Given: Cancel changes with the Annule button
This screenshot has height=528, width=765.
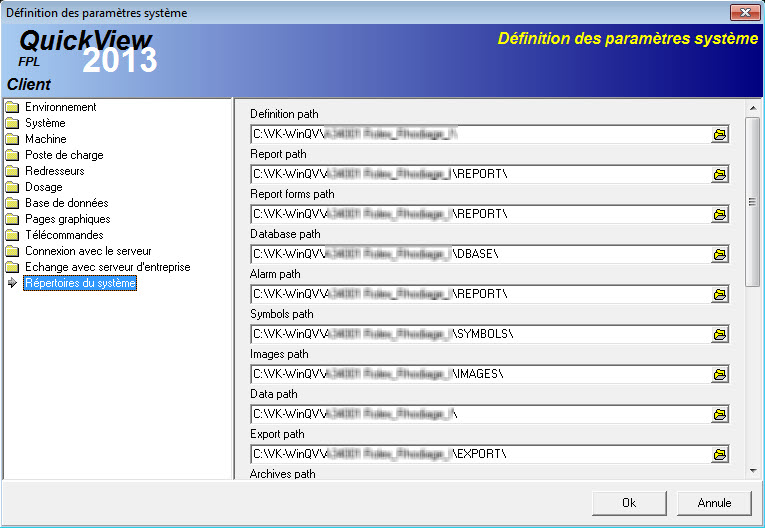Looking at the screenshot, I should [x=714, y=503].
